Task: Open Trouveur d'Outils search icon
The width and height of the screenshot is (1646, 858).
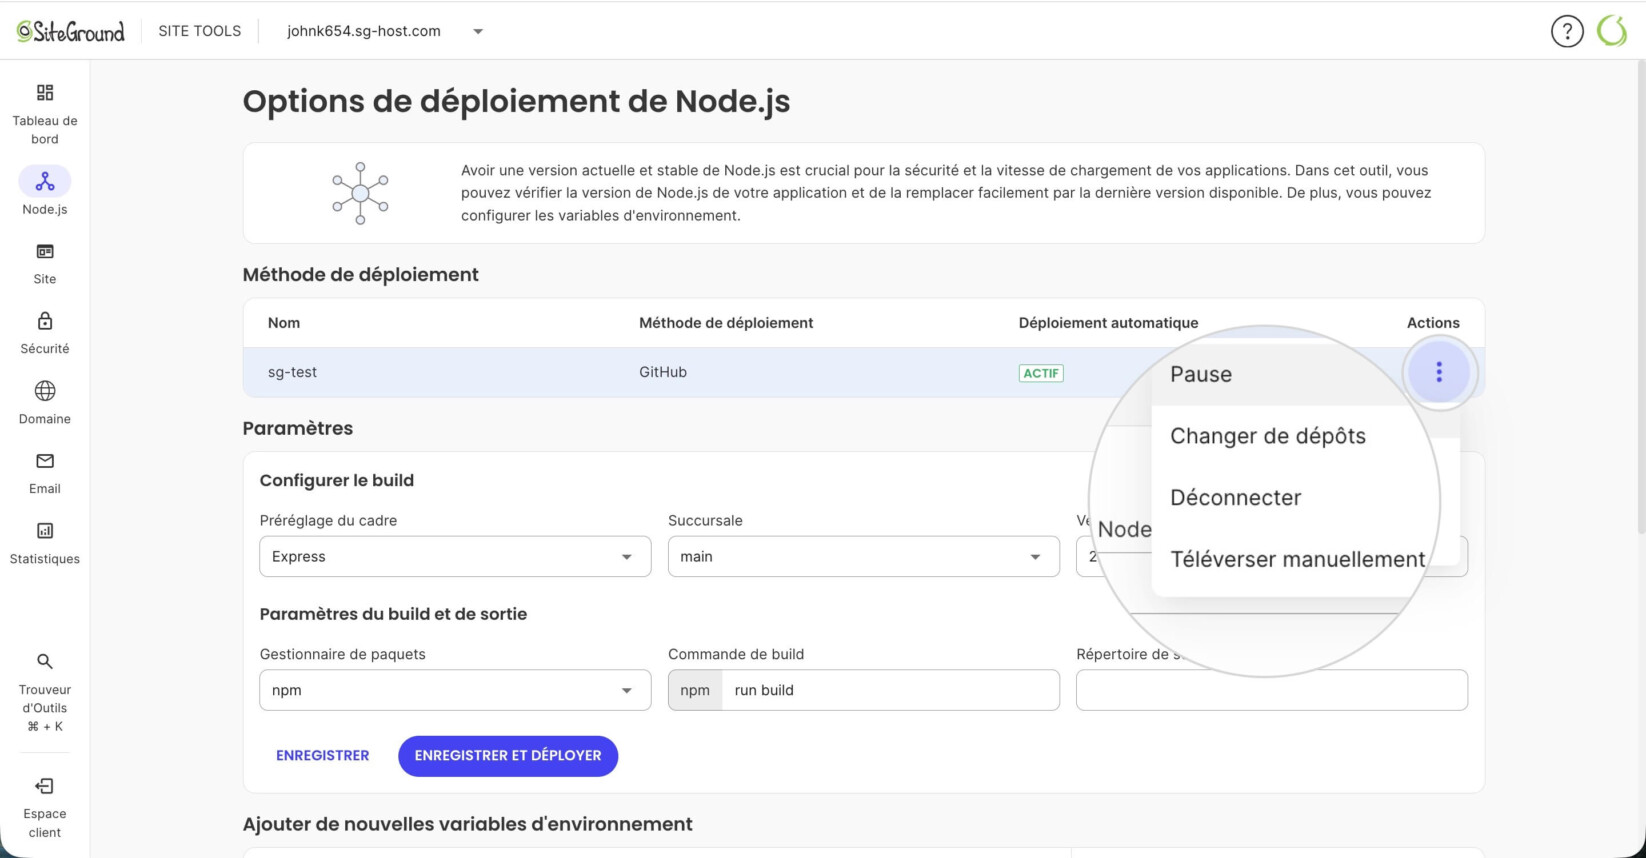Action: click(45, 661)
